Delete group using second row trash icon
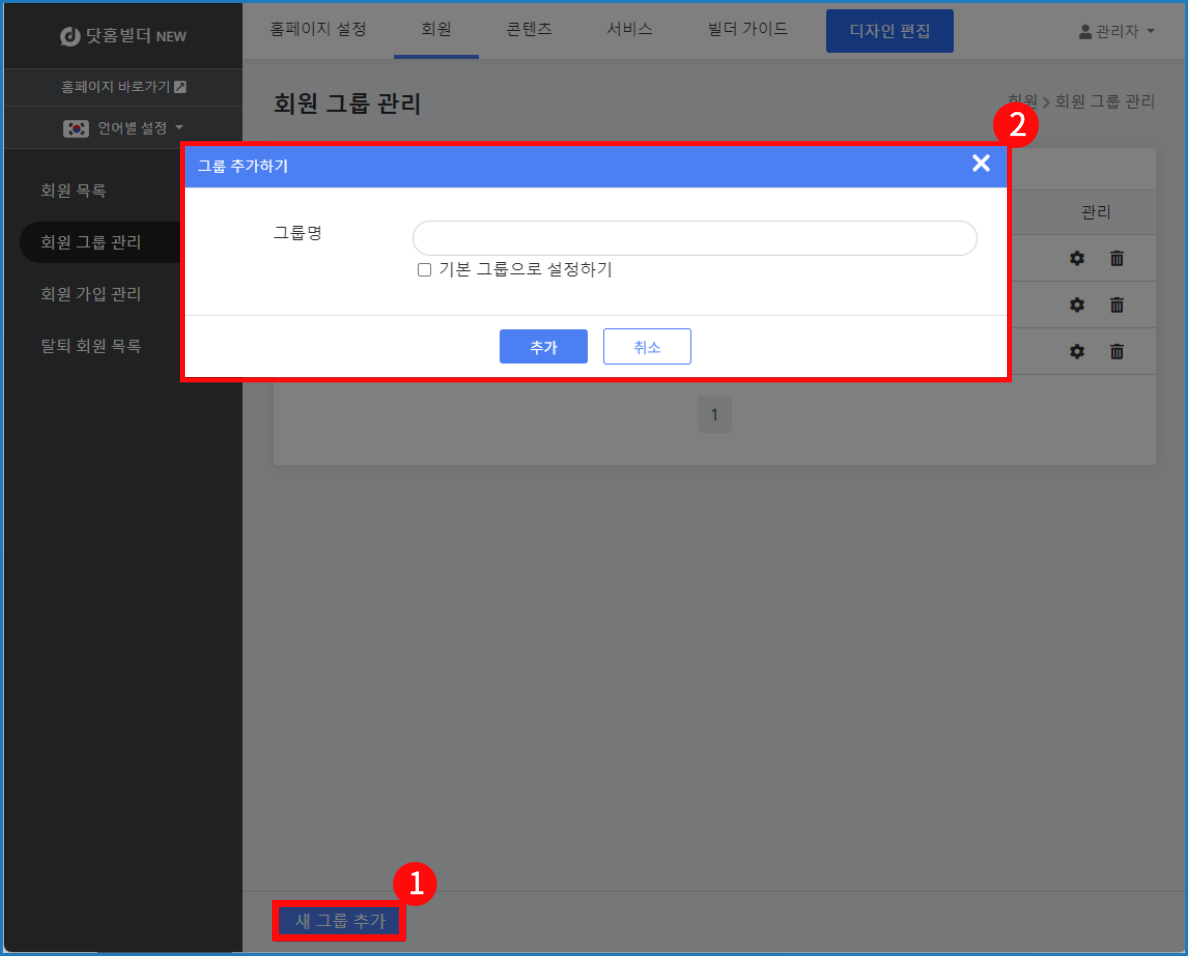Screen dimensions: 1188x956 [1117, 305]
